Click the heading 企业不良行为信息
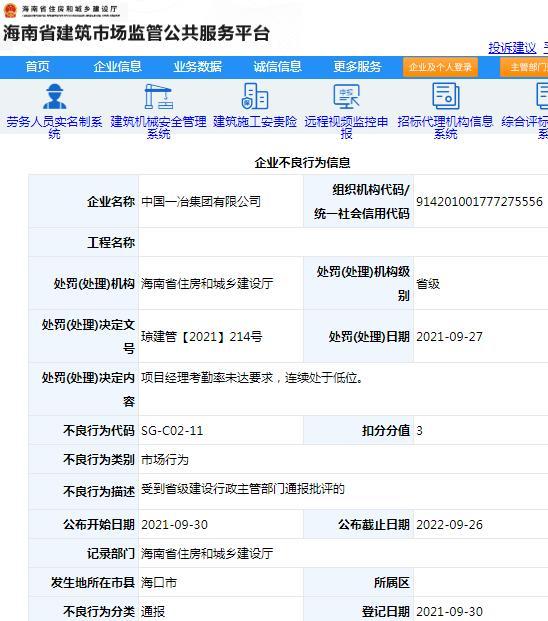Image resolution: width=548 pixels, height=621 pixels. coord(303,162)
